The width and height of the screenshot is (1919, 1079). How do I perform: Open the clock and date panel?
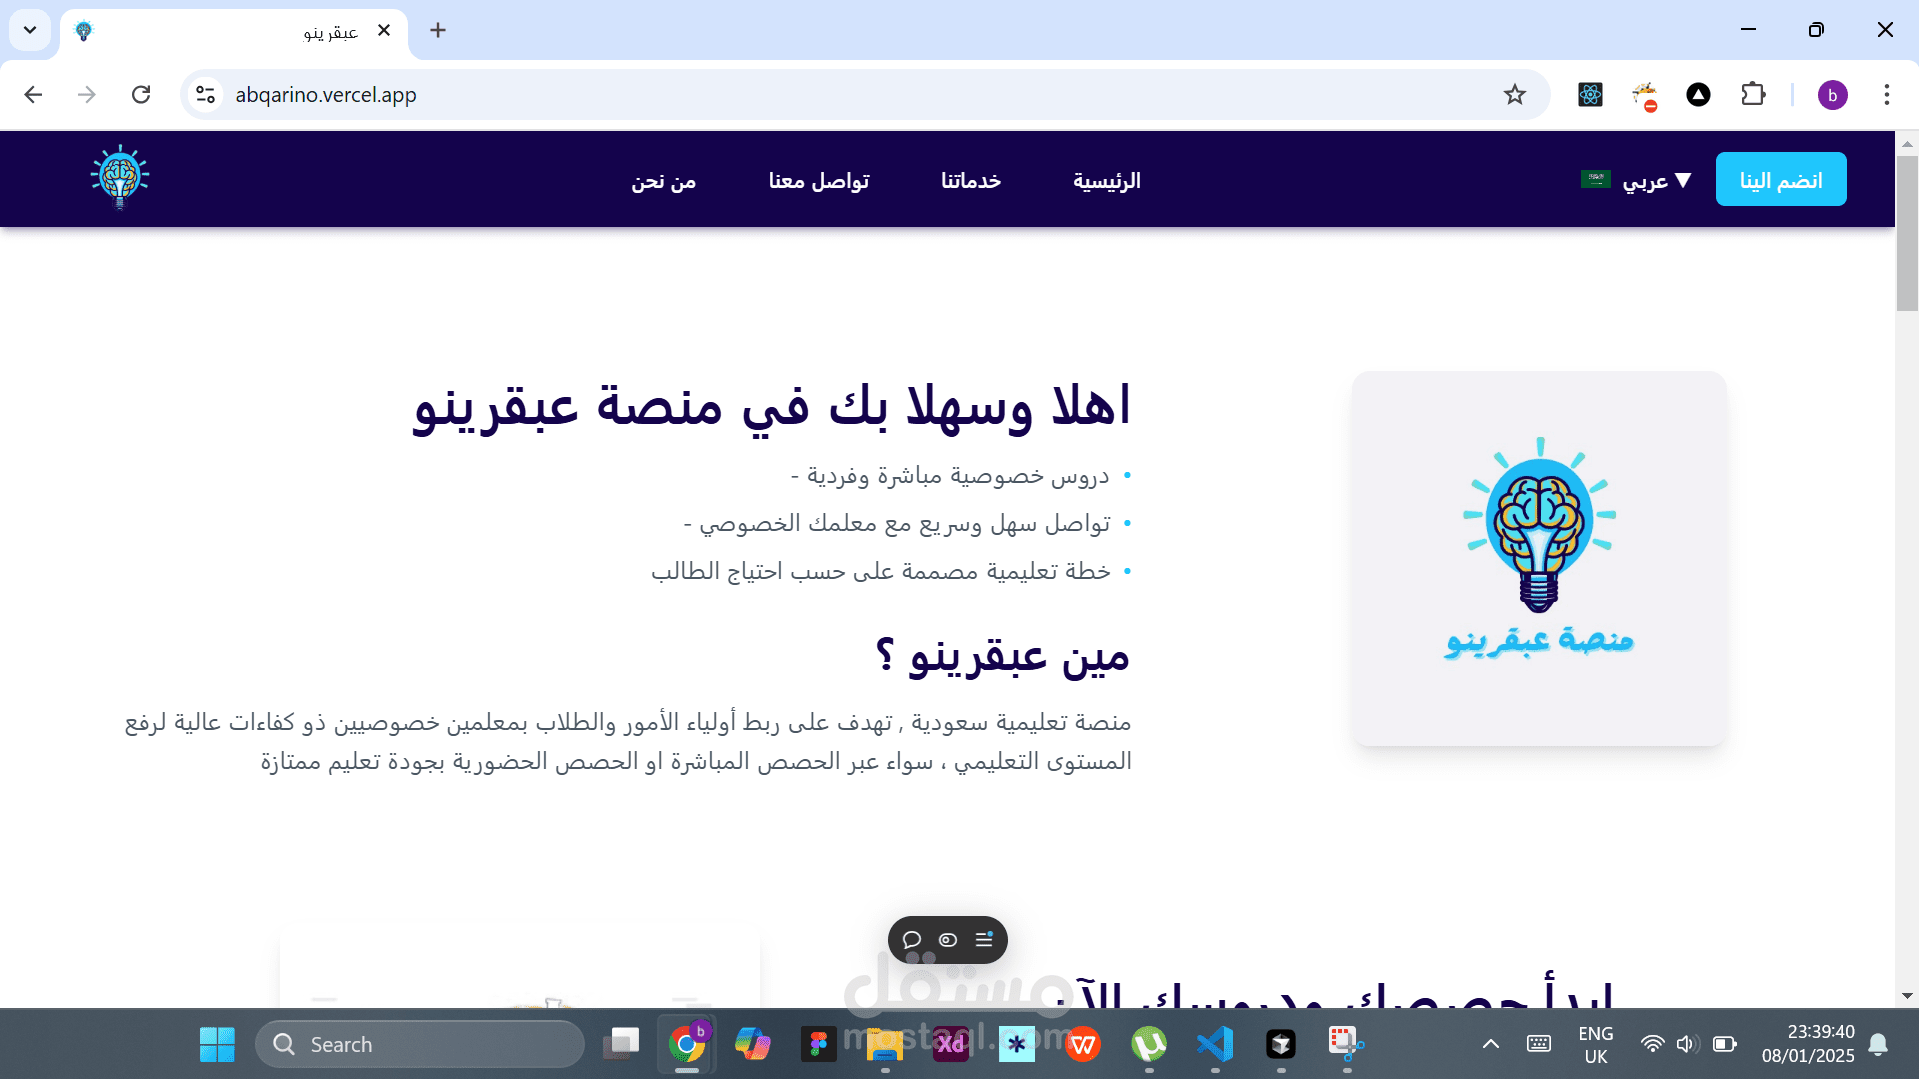1808,1044
